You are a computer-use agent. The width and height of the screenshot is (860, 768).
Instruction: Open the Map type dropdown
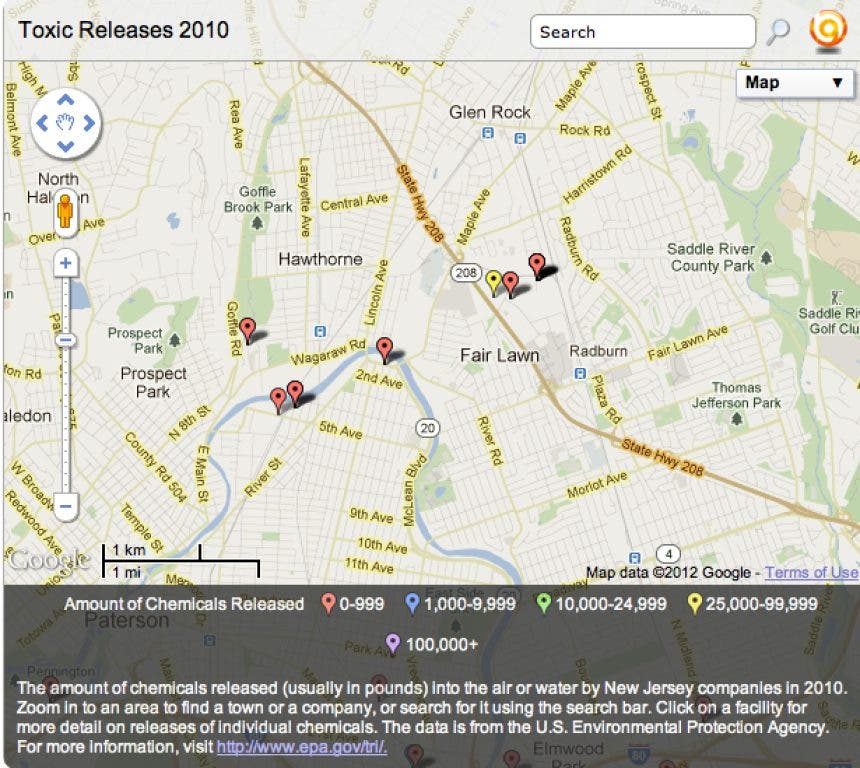(795, 83)
